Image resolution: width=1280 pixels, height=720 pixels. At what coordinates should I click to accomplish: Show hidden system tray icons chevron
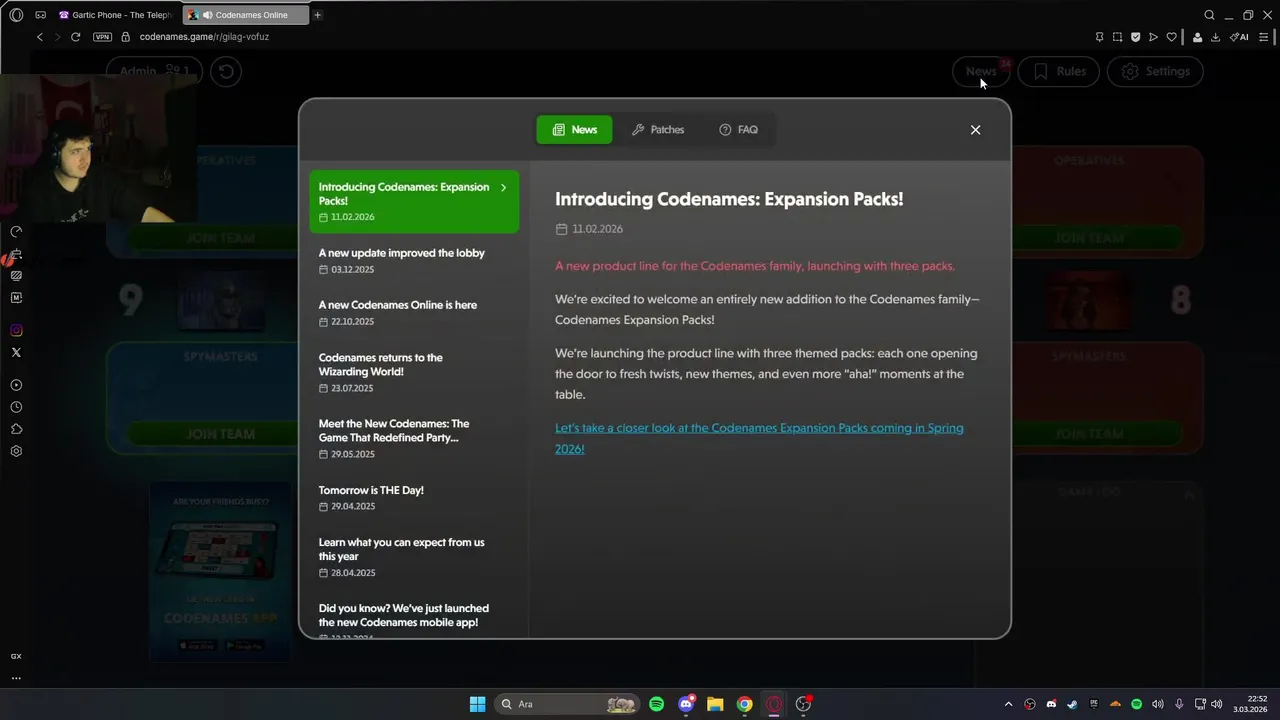click(1008, 704)
